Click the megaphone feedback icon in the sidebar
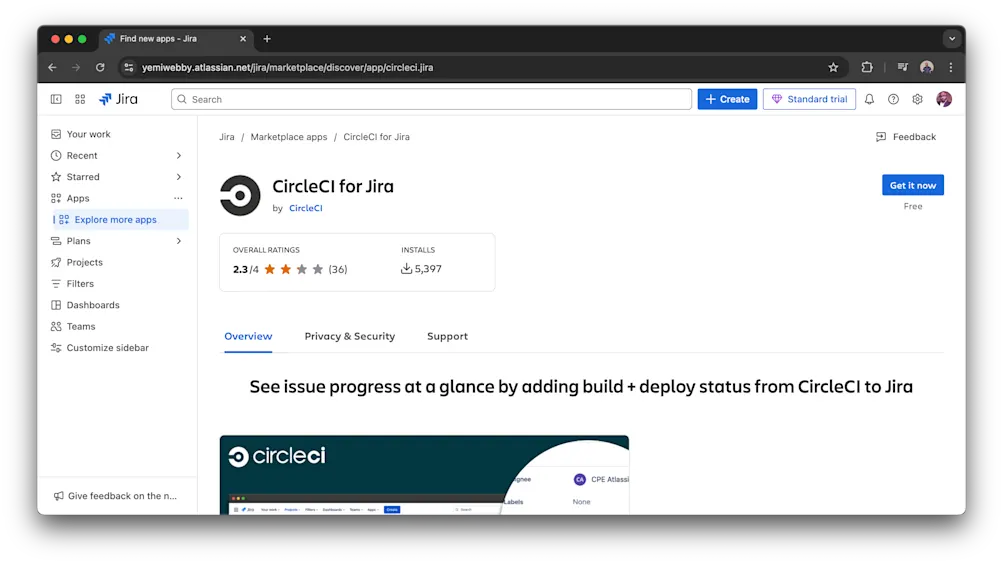 click(58, 496)
